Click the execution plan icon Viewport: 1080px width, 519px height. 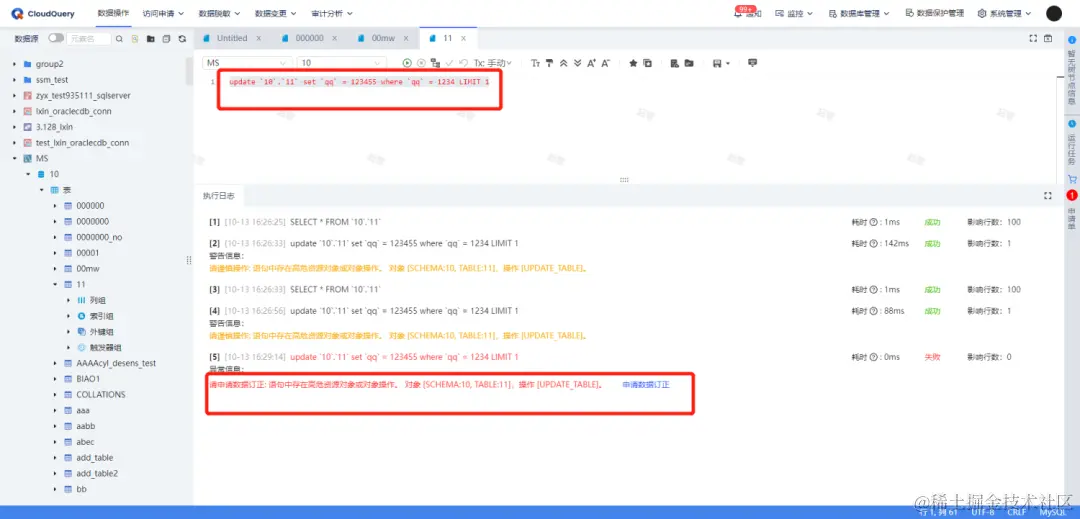(435, 63)
